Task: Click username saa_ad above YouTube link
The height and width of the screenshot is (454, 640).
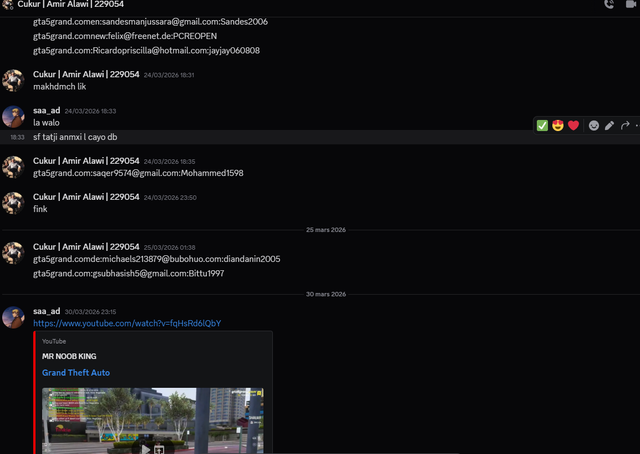Action: click(x=47, y=311)
